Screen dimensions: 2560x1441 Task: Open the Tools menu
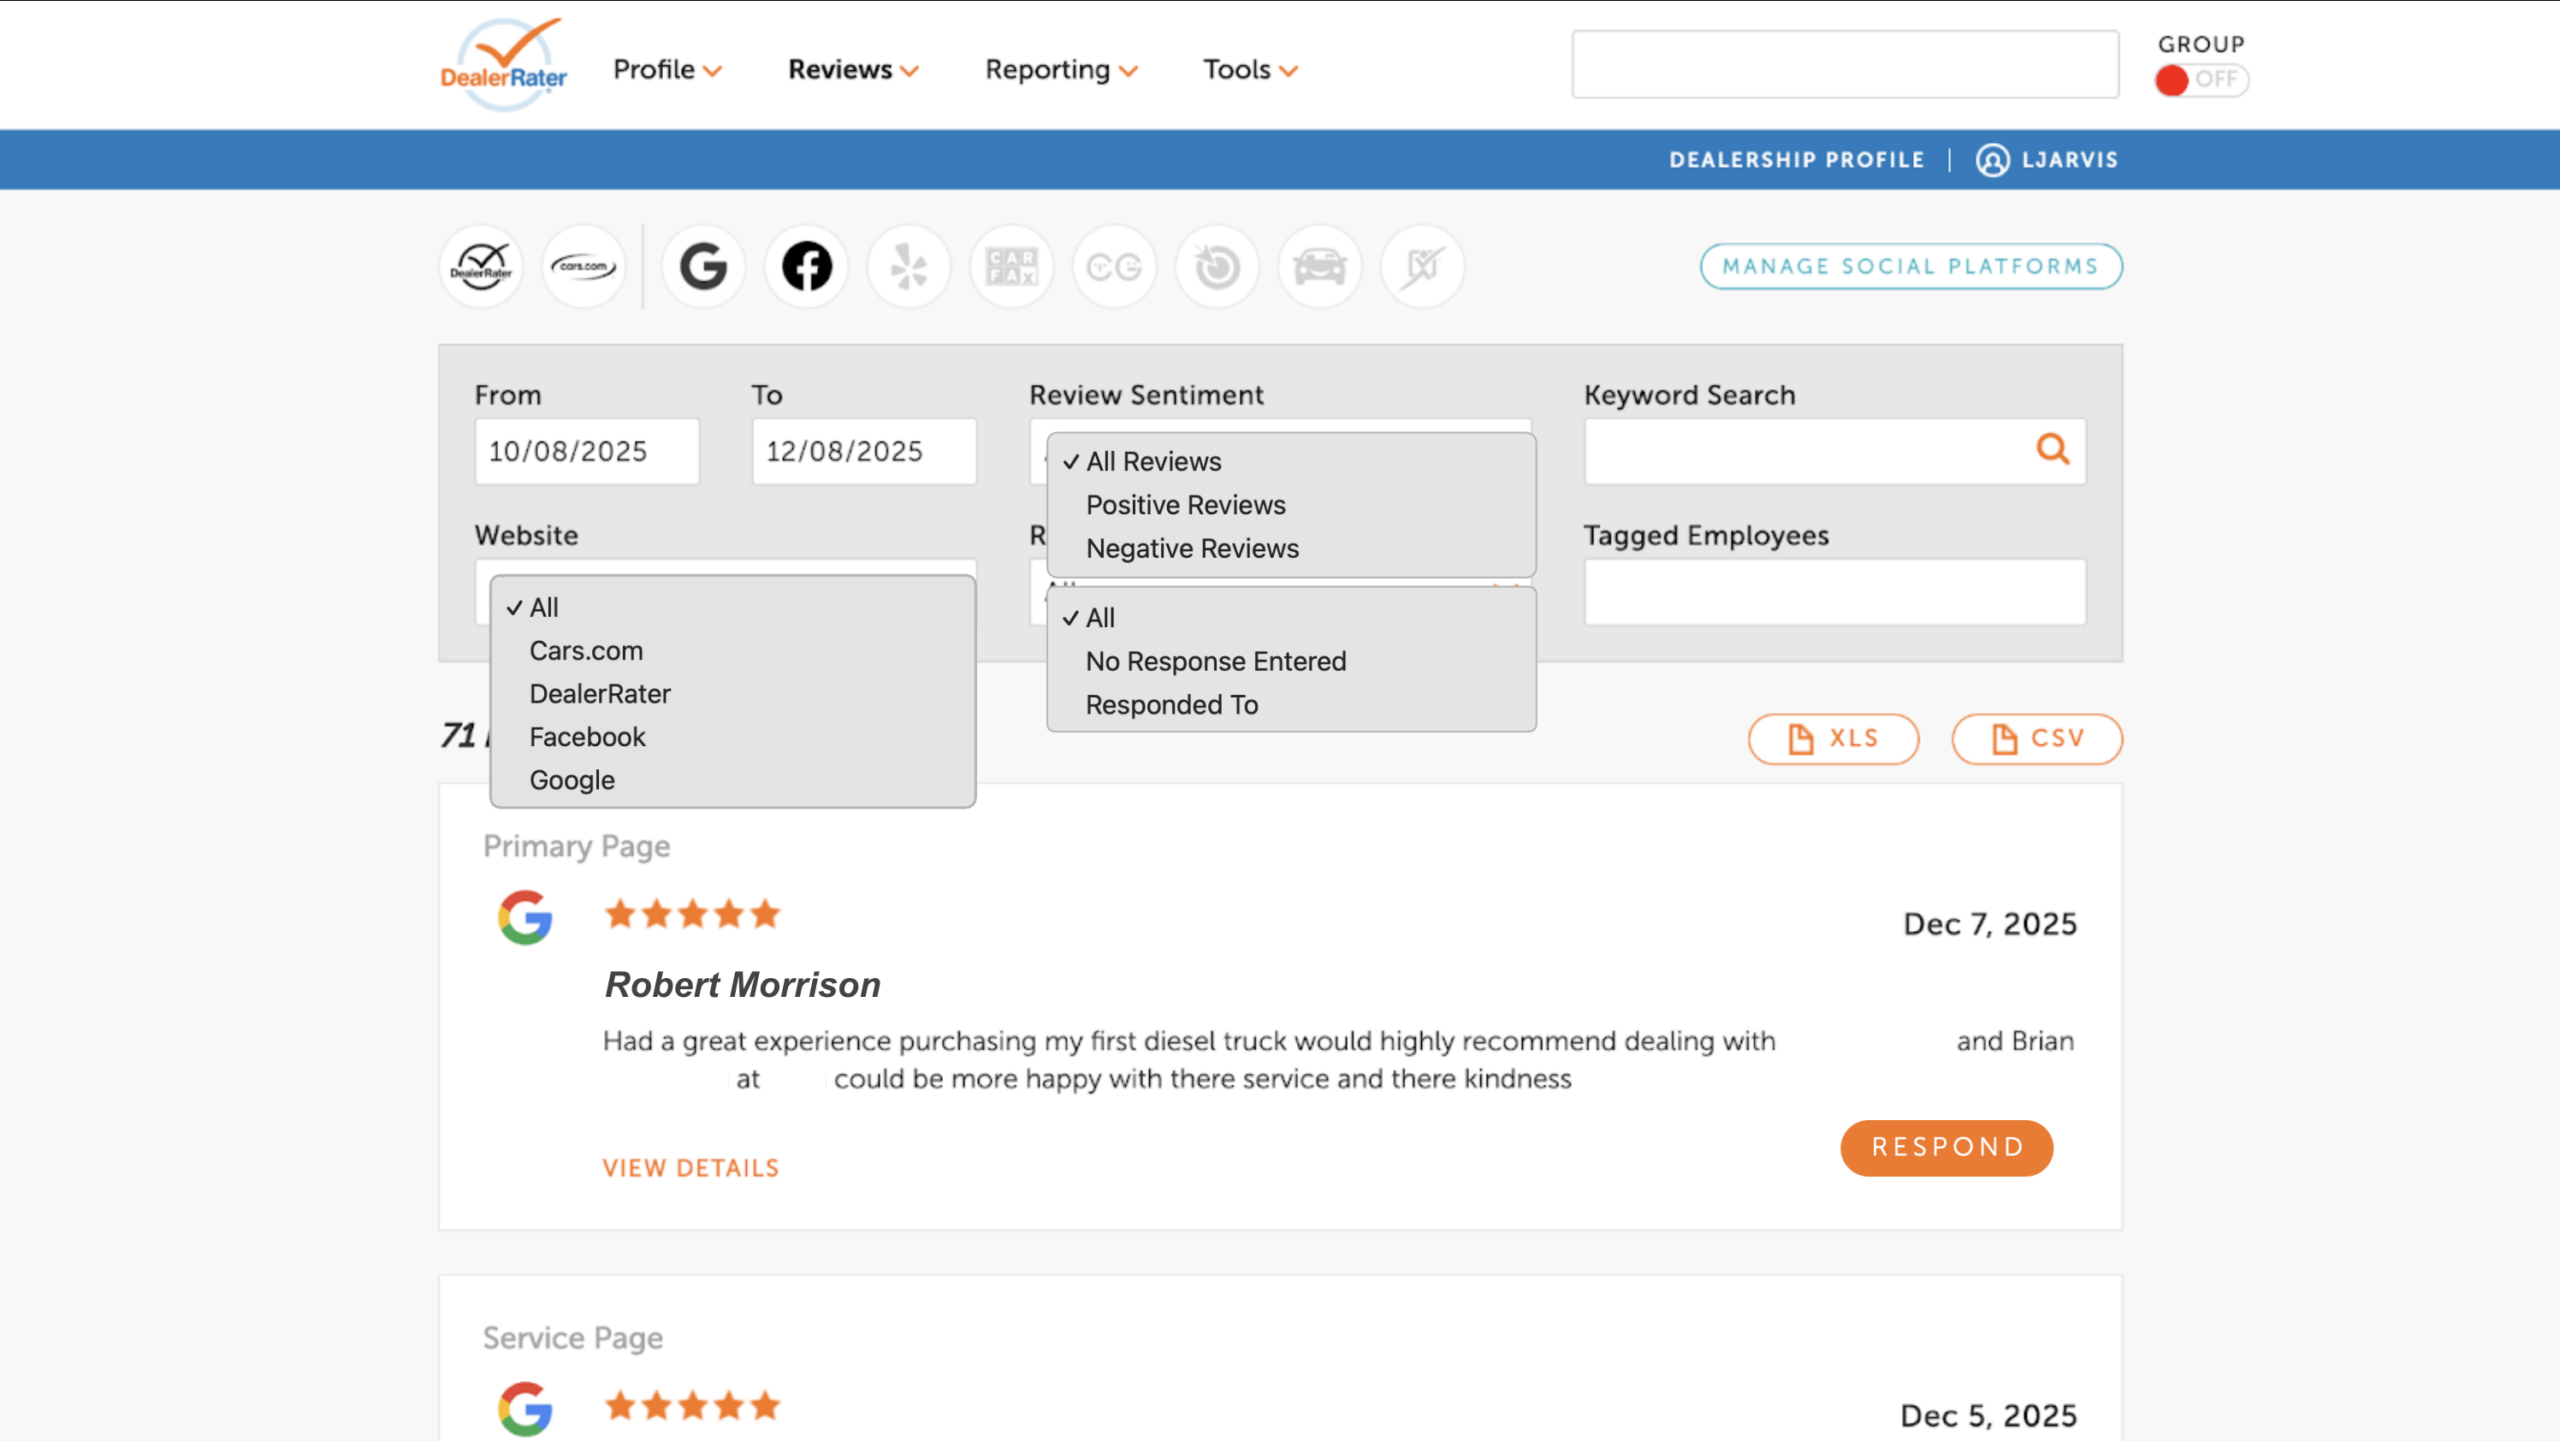(1250, 70)
